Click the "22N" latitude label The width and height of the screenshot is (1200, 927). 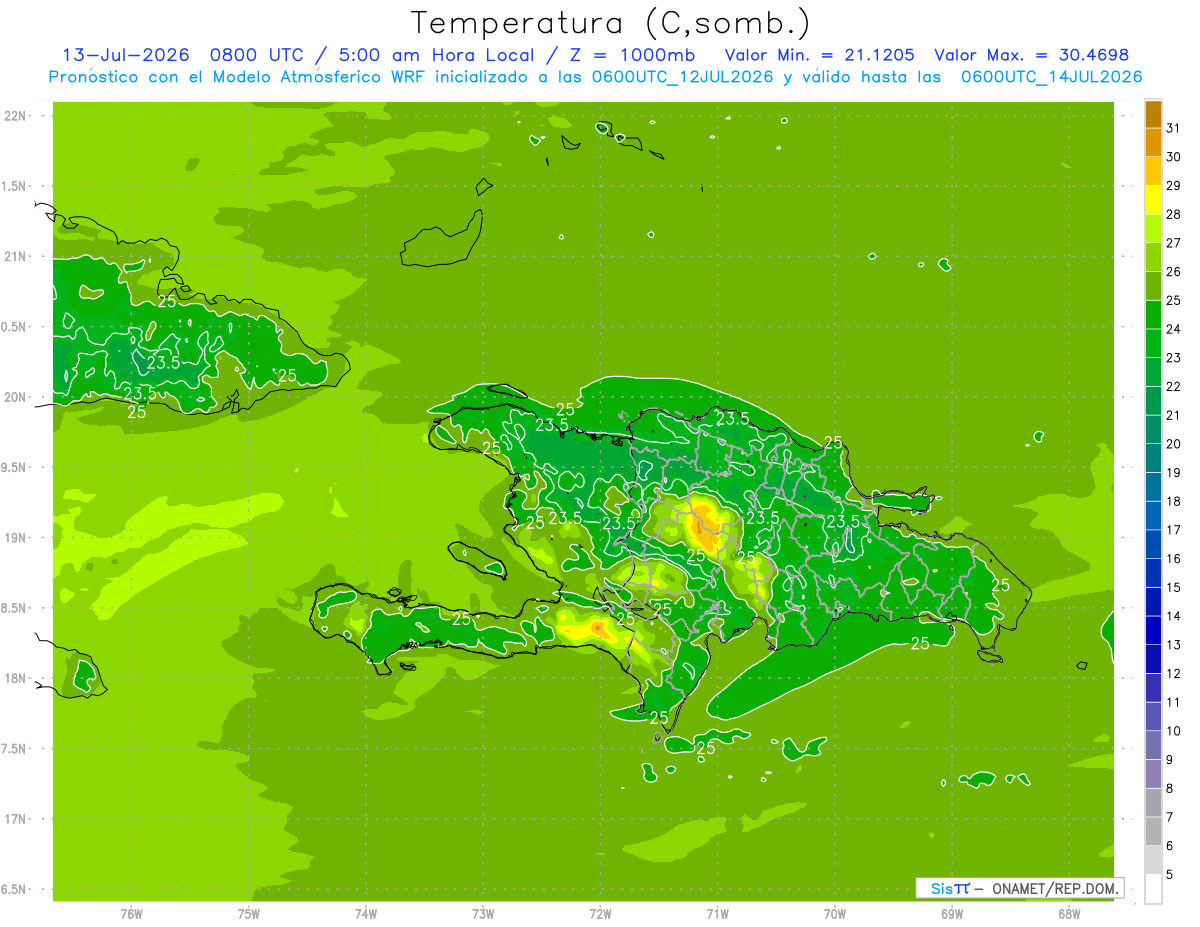point(17,116)
